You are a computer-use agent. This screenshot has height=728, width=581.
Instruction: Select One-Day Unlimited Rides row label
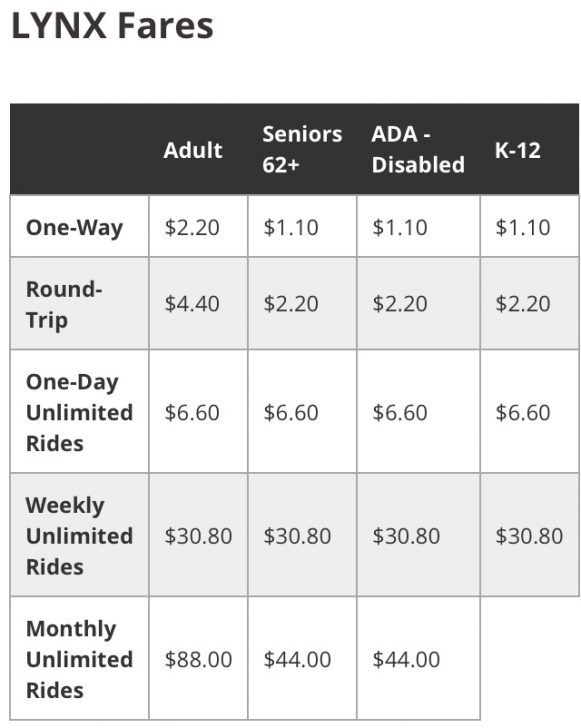click(79, 412)
